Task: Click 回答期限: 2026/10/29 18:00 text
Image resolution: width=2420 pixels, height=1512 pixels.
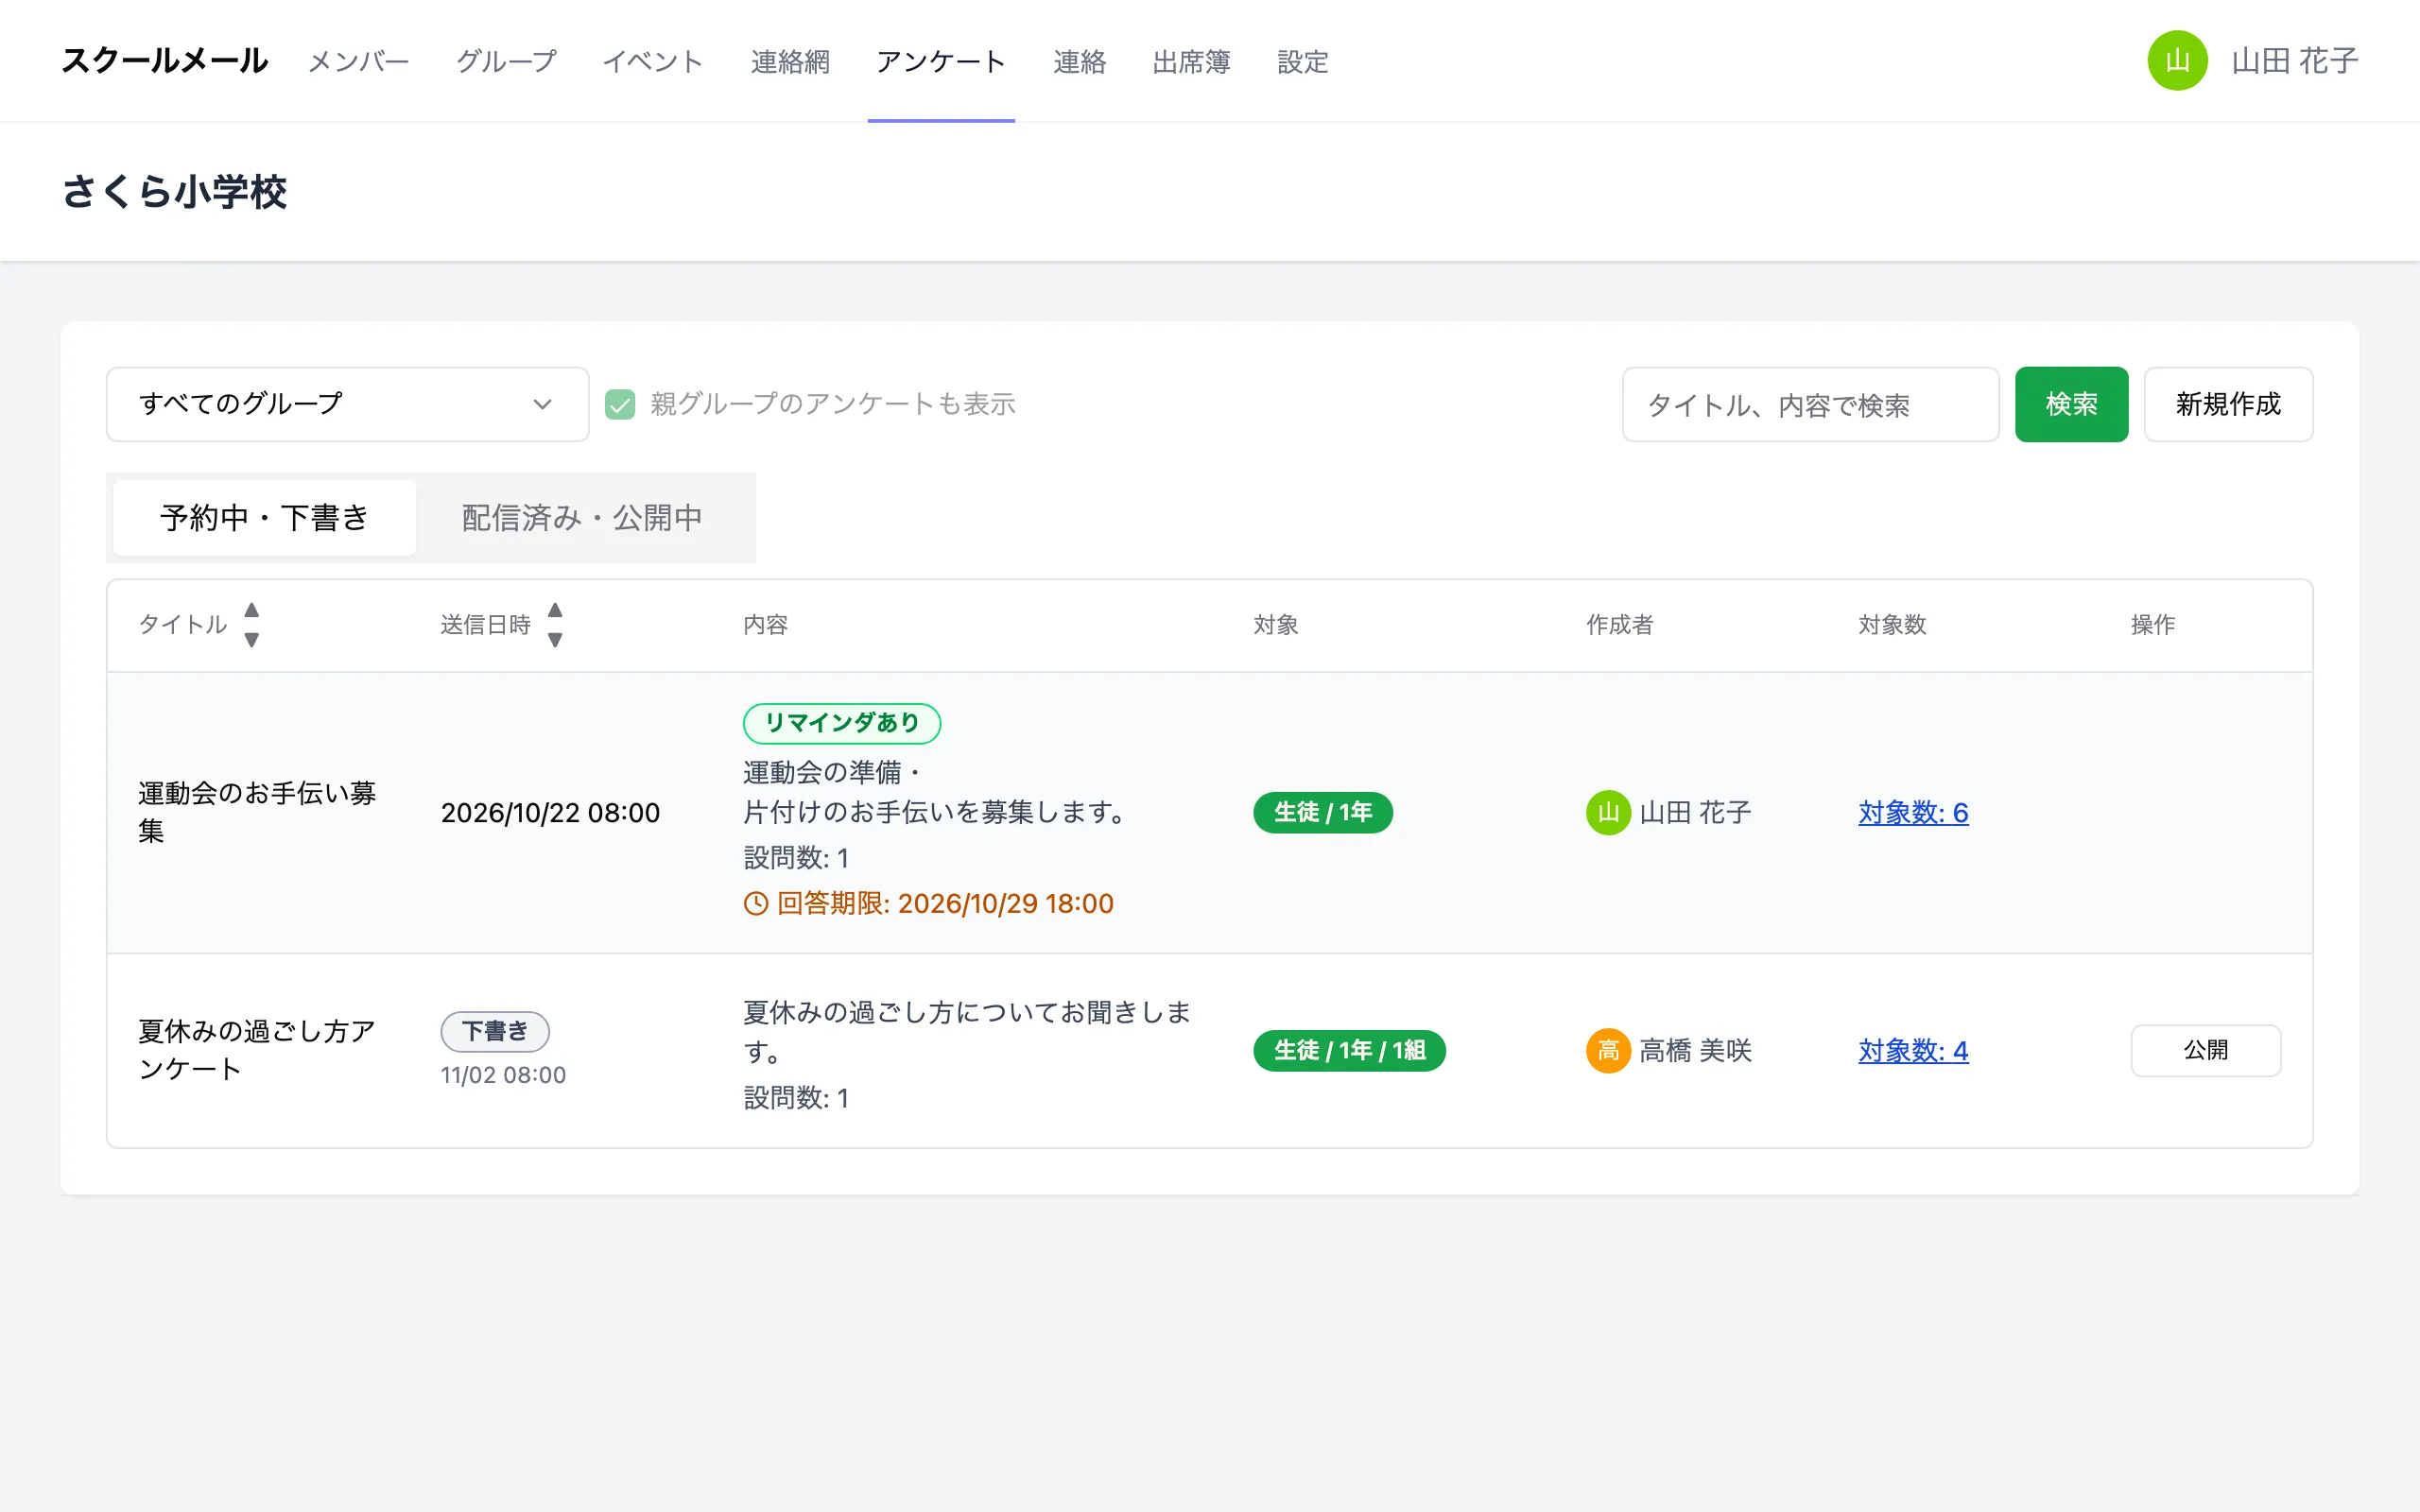Action: pyautogui.click(x=945, y=904)
